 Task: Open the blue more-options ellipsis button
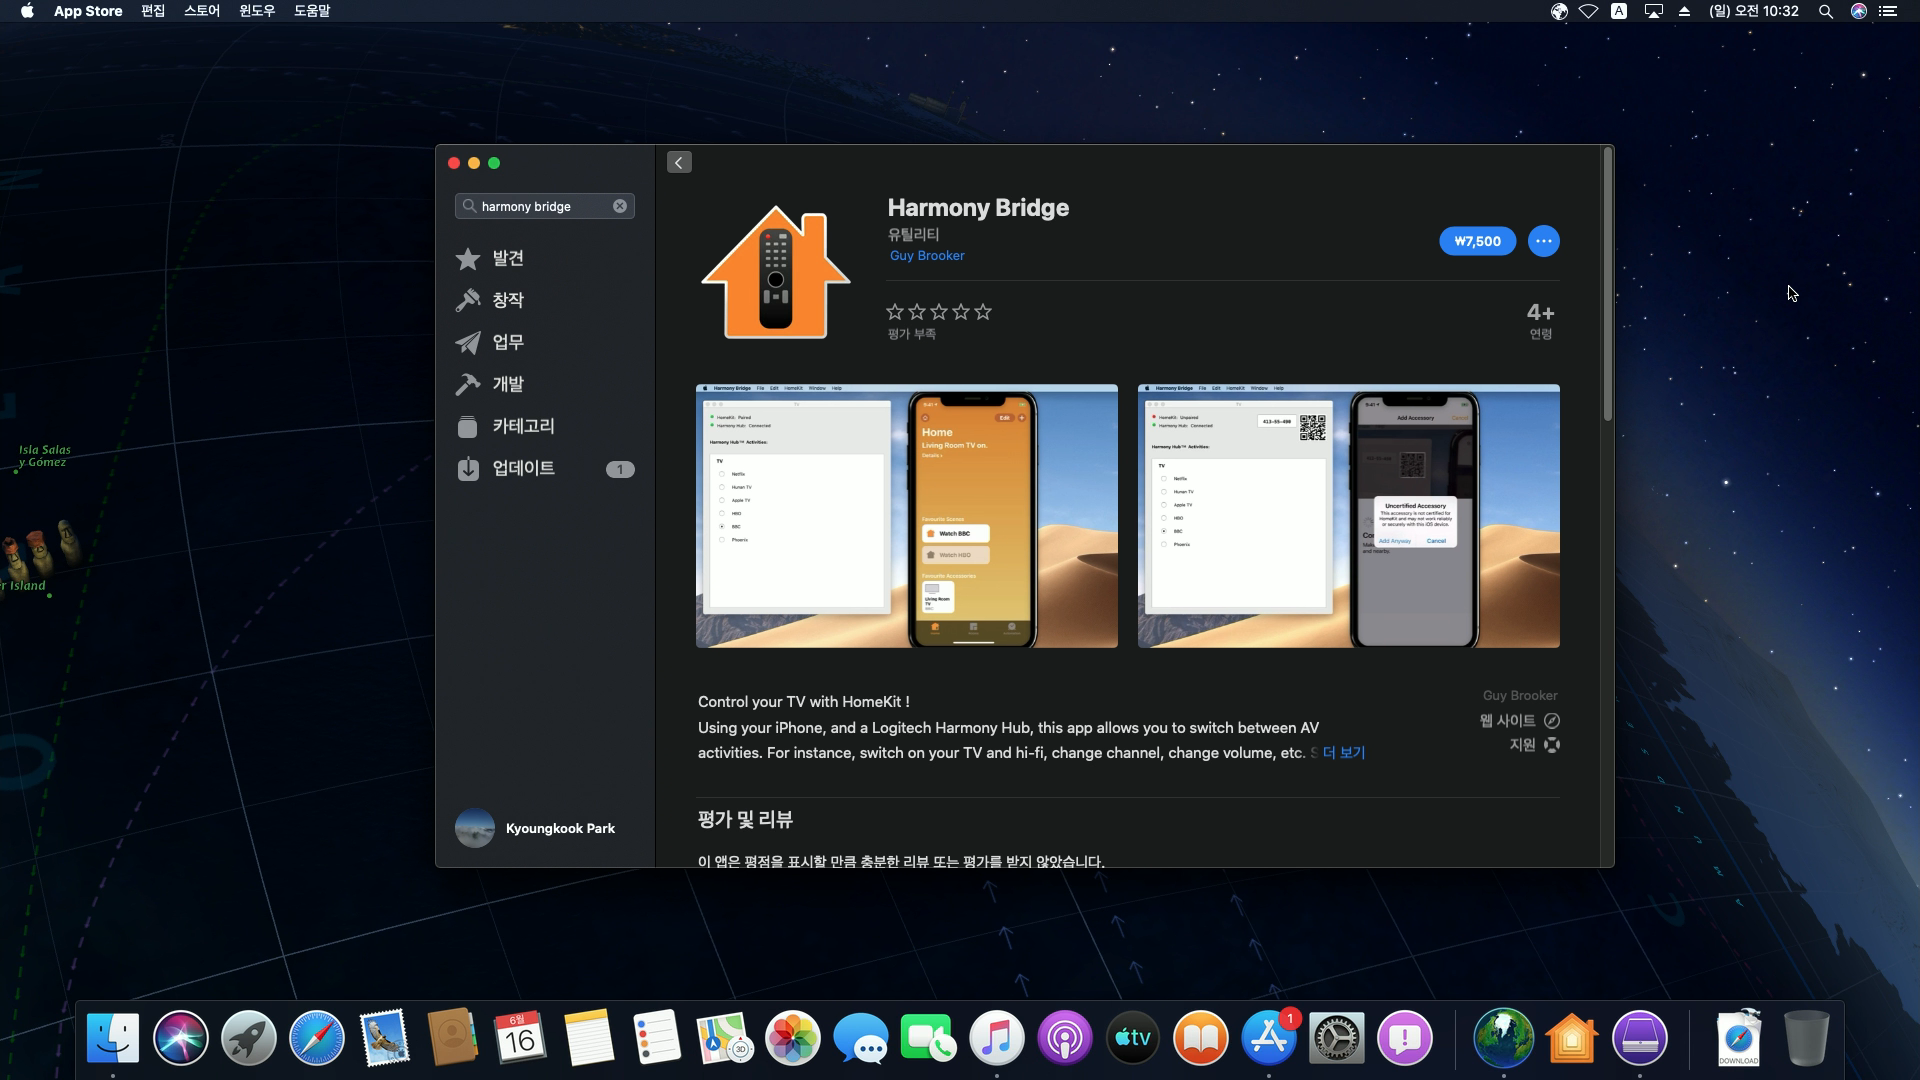1543,241
